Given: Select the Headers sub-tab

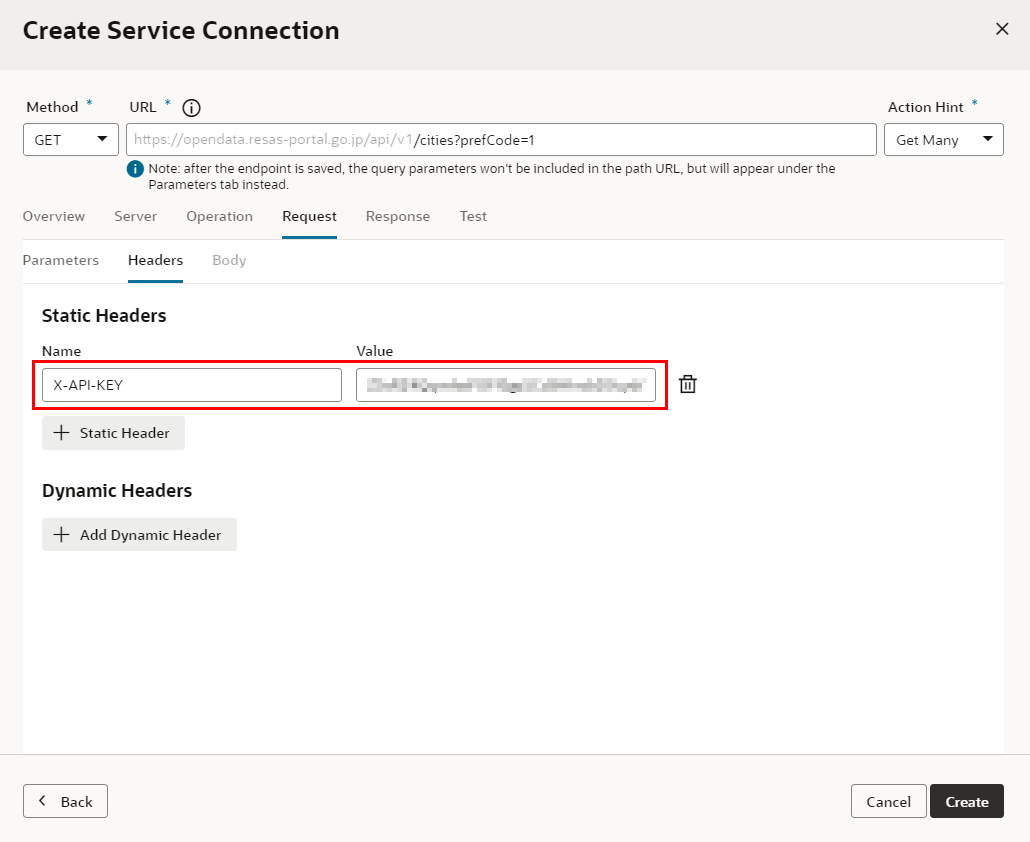Looking at the screenshot, I should [155, 260].
